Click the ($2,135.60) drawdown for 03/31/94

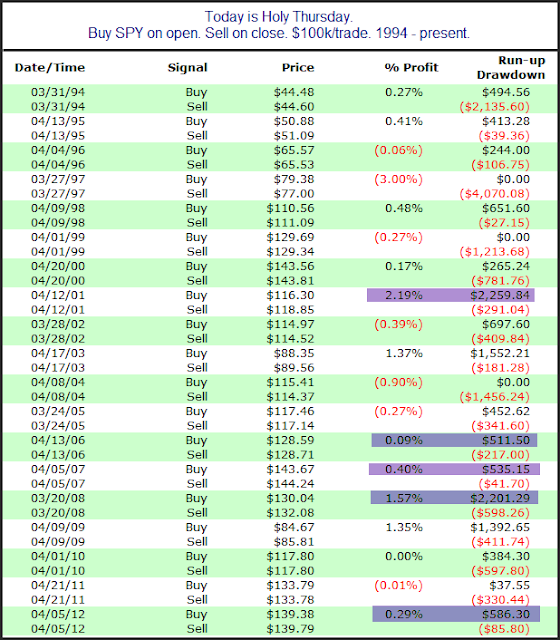(x=494, y=107)
